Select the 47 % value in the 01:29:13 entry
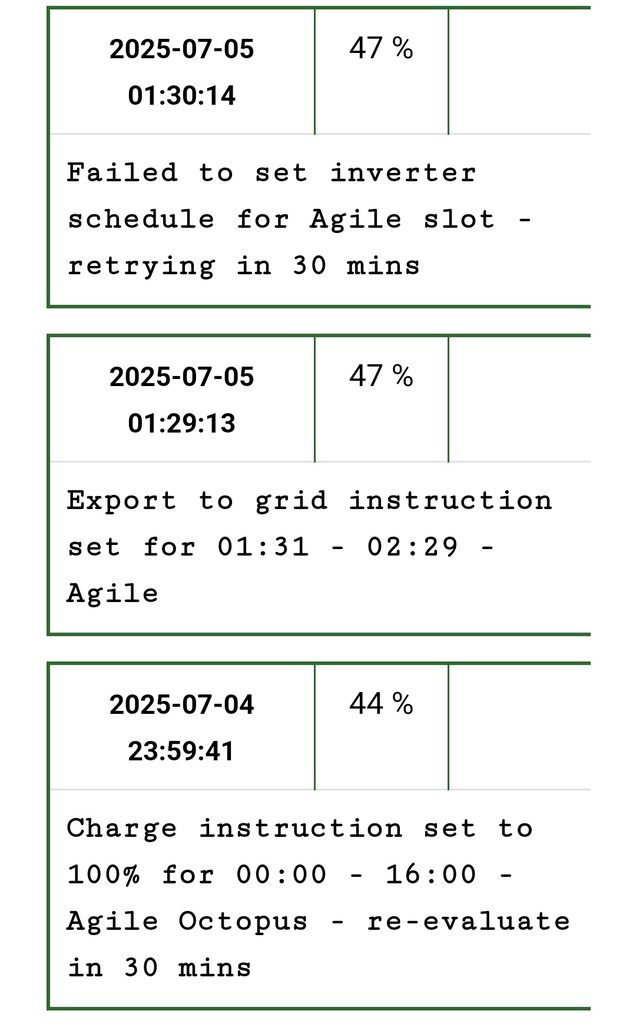The image size is (636, 1024). [381, 376]
